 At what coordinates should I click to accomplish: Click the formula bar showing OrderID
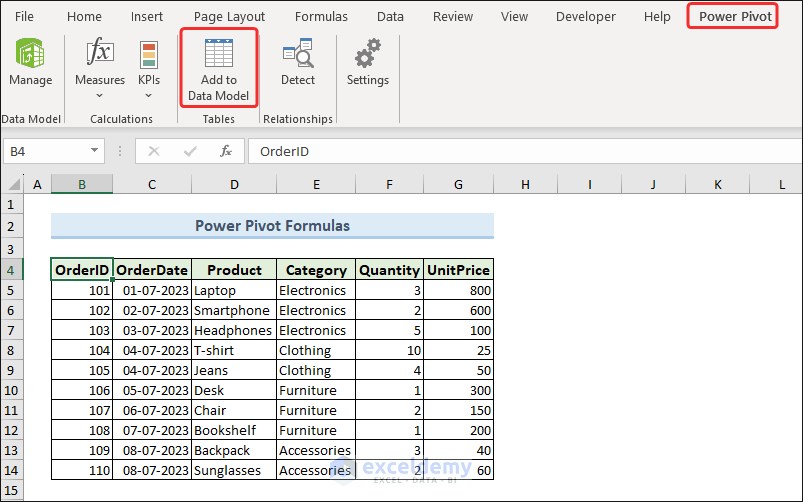click(x=525, y=151)
